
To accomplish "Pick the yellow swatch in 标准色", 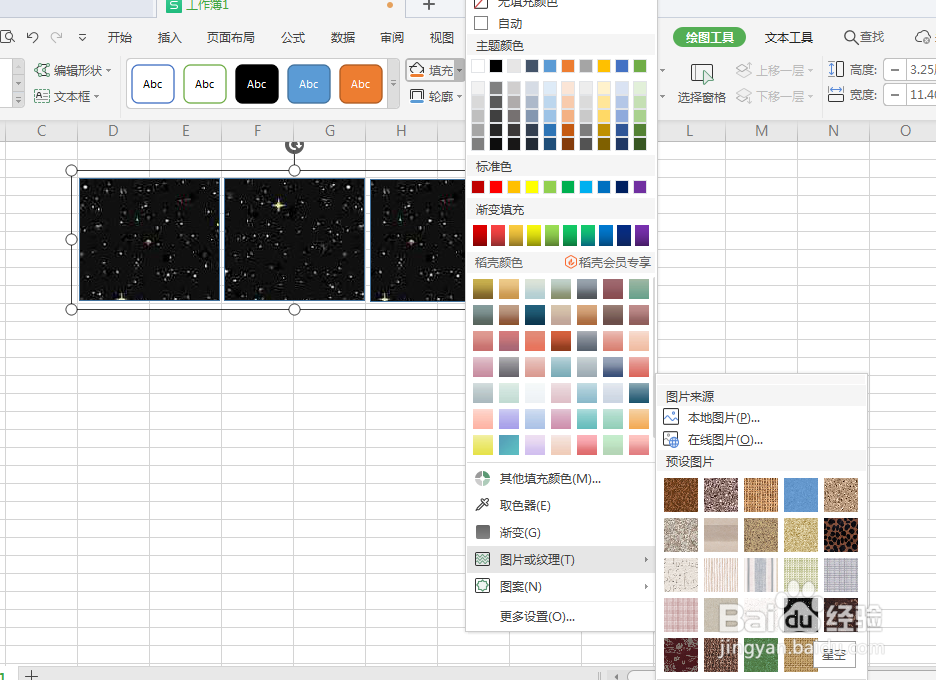I will [532, 187].
